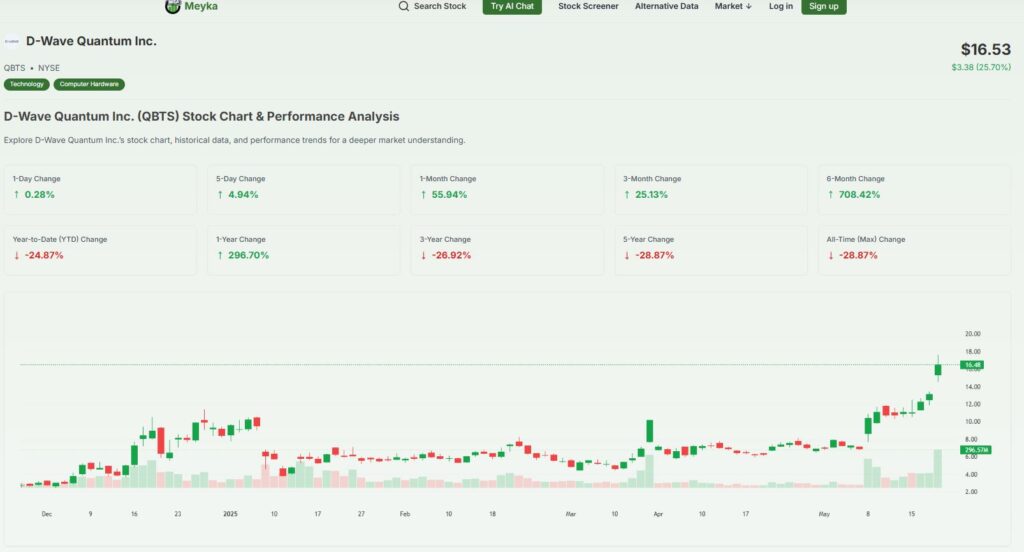The image size is (1024, 552).
Task: Click the 5-Year Change value -28.87%
Action: tap(654, 255)
